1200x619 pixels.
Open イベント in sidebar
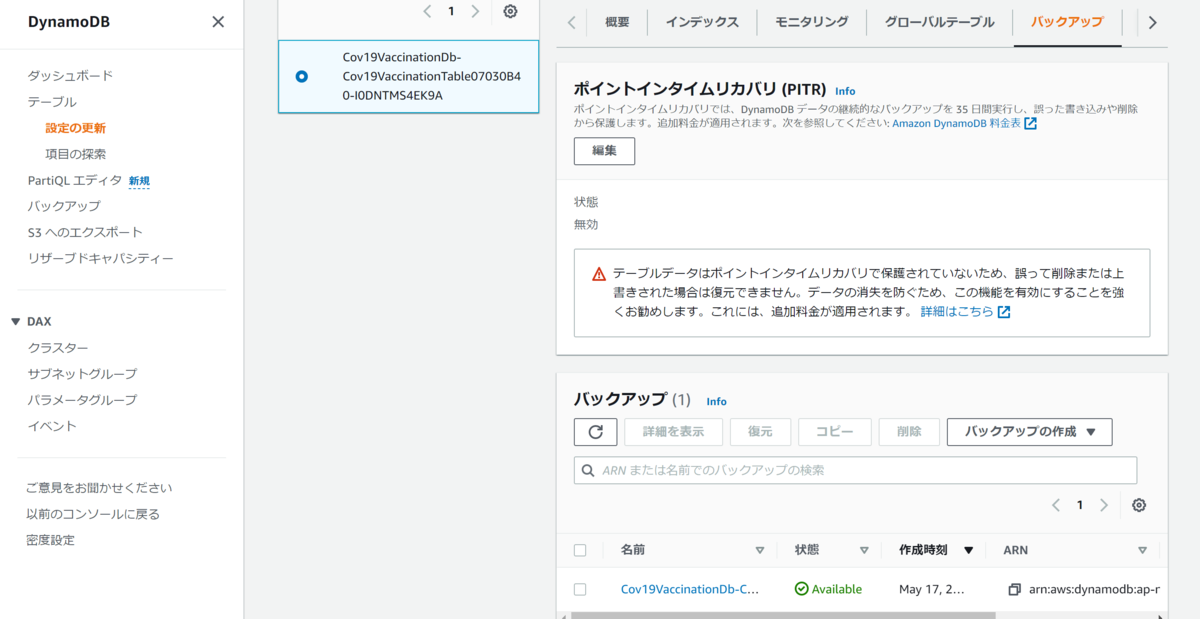coord(52,426)
